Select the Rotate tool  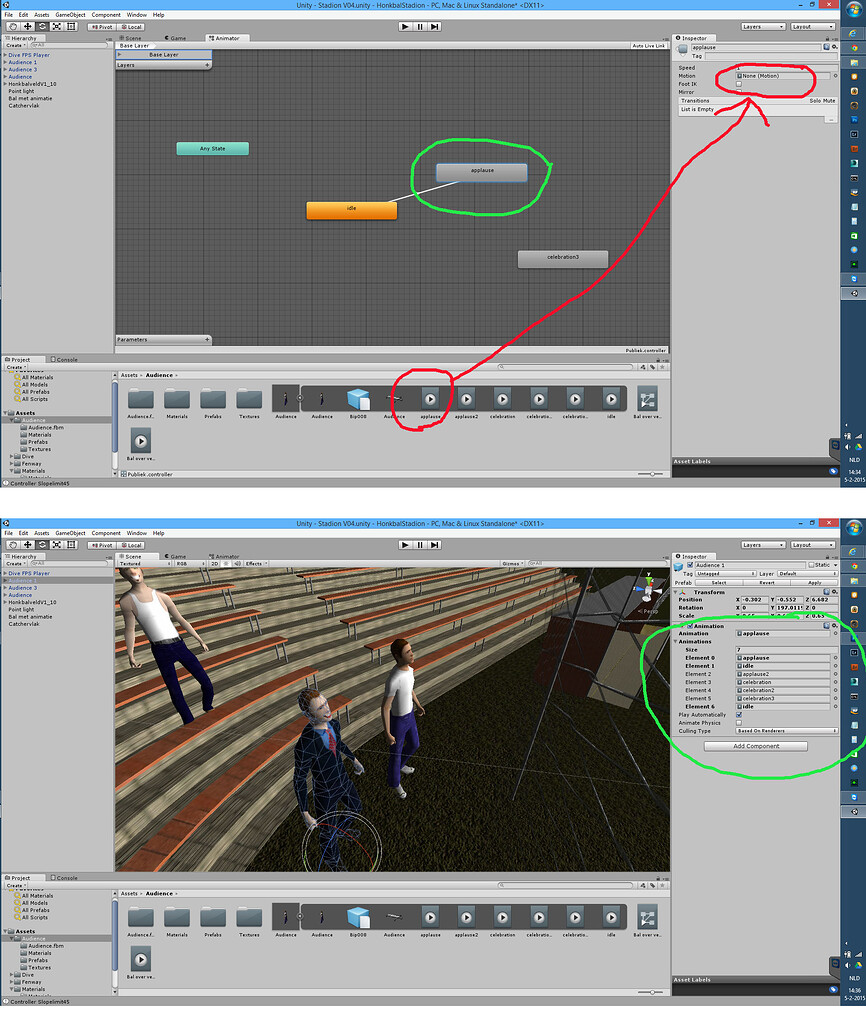click(41, 27)
